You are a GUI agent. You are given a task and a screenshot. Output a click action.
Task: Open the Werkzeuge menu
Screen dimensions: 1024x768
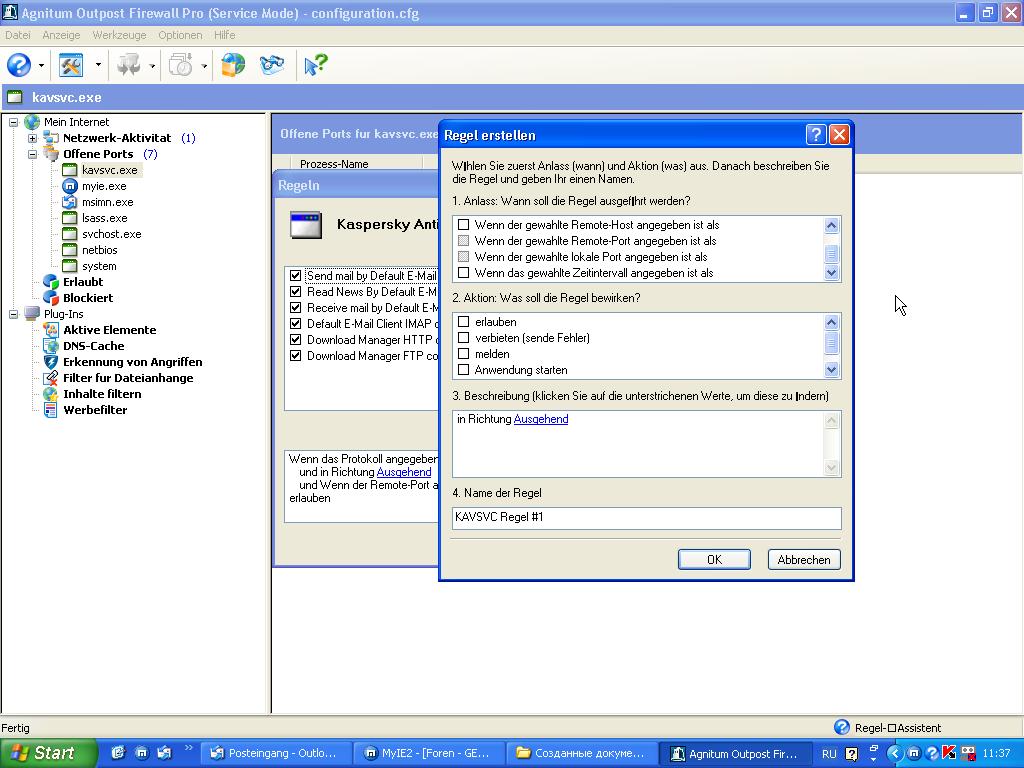120,35
